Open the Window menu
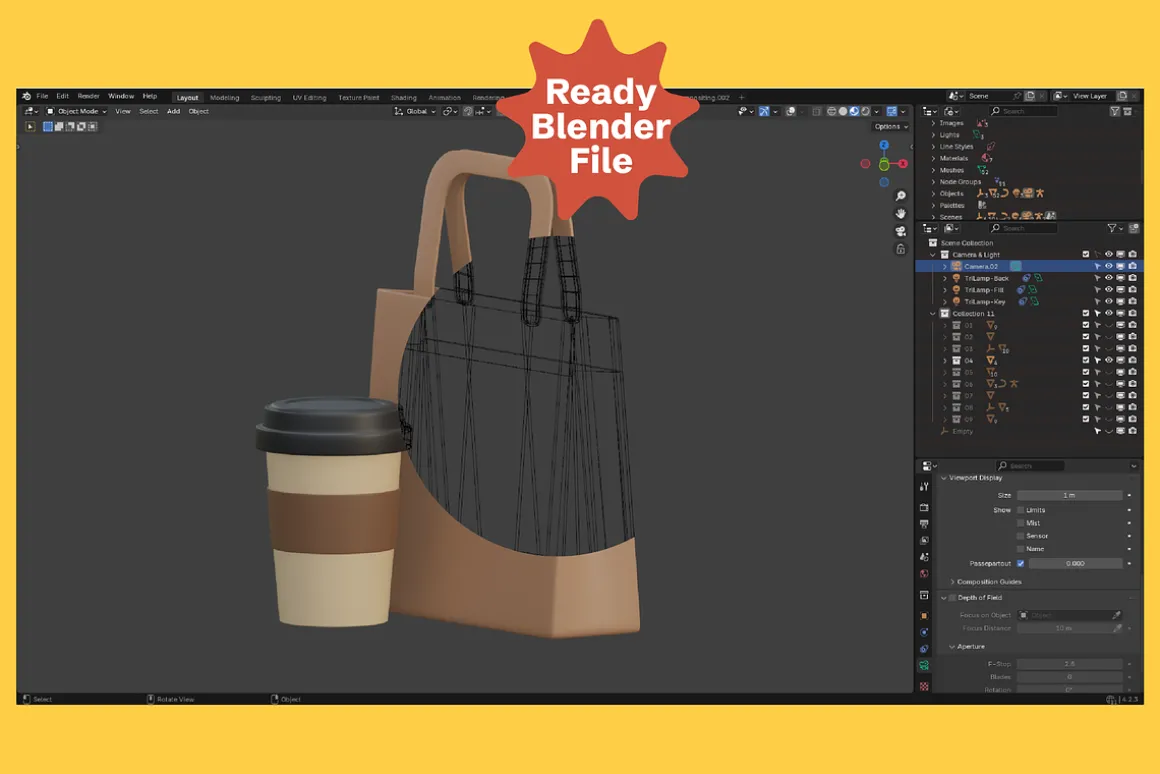This screenshot has height=774, width=1160. point(121,96)
